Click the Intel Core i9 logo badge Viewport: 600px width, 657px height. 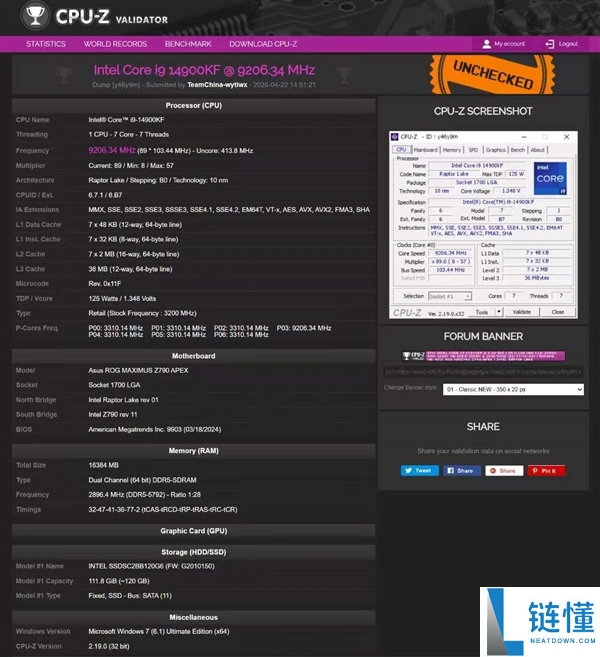[x=550, y=178]
